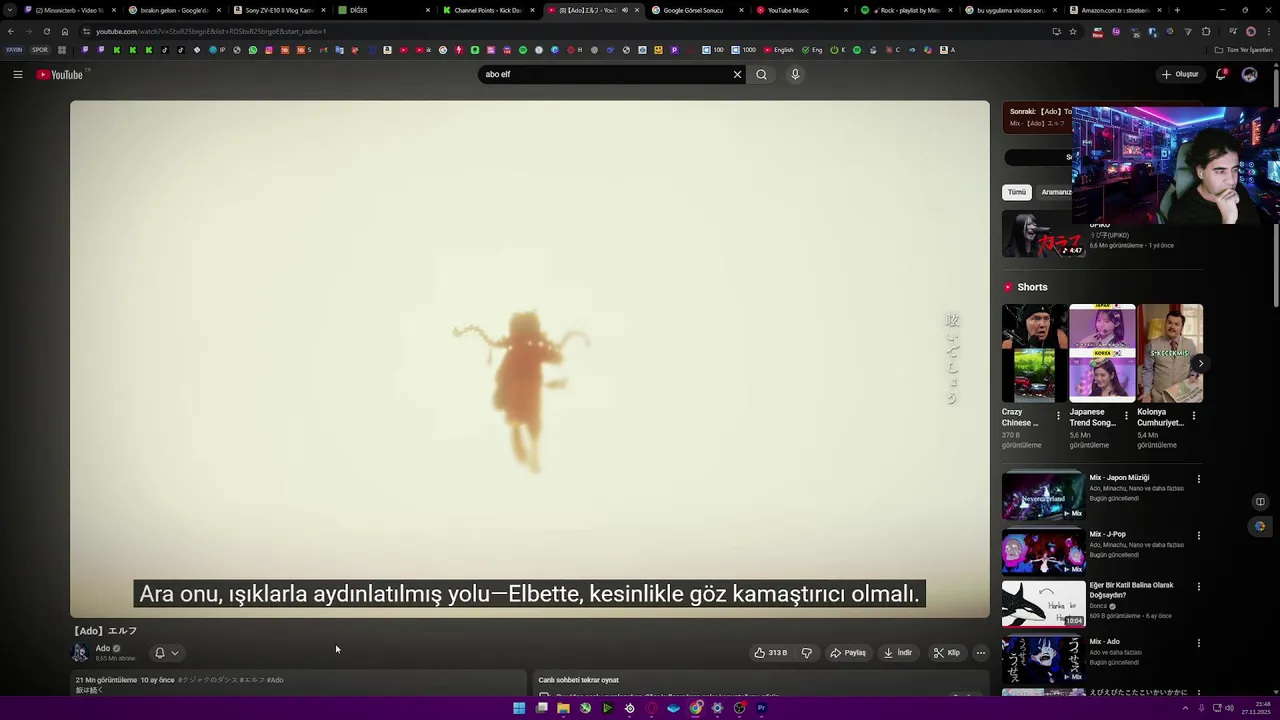Open the Ado channel name link
This screenshot has height=720, width=1280.
coord(103,648)
